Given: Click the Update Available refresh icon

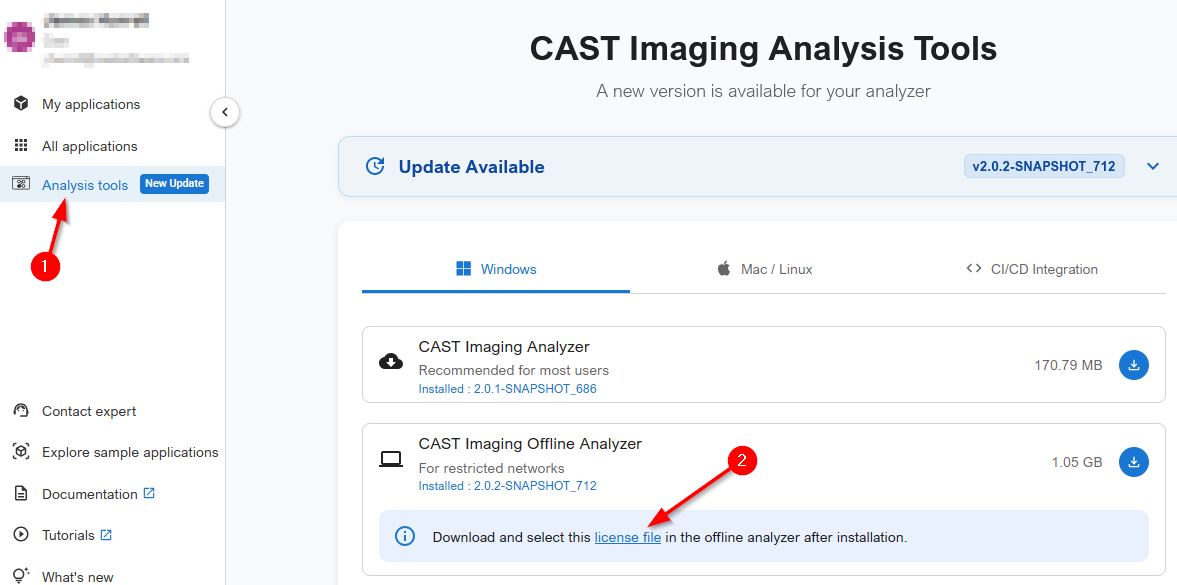Looking at the screenshot, I should click(375, 167).
